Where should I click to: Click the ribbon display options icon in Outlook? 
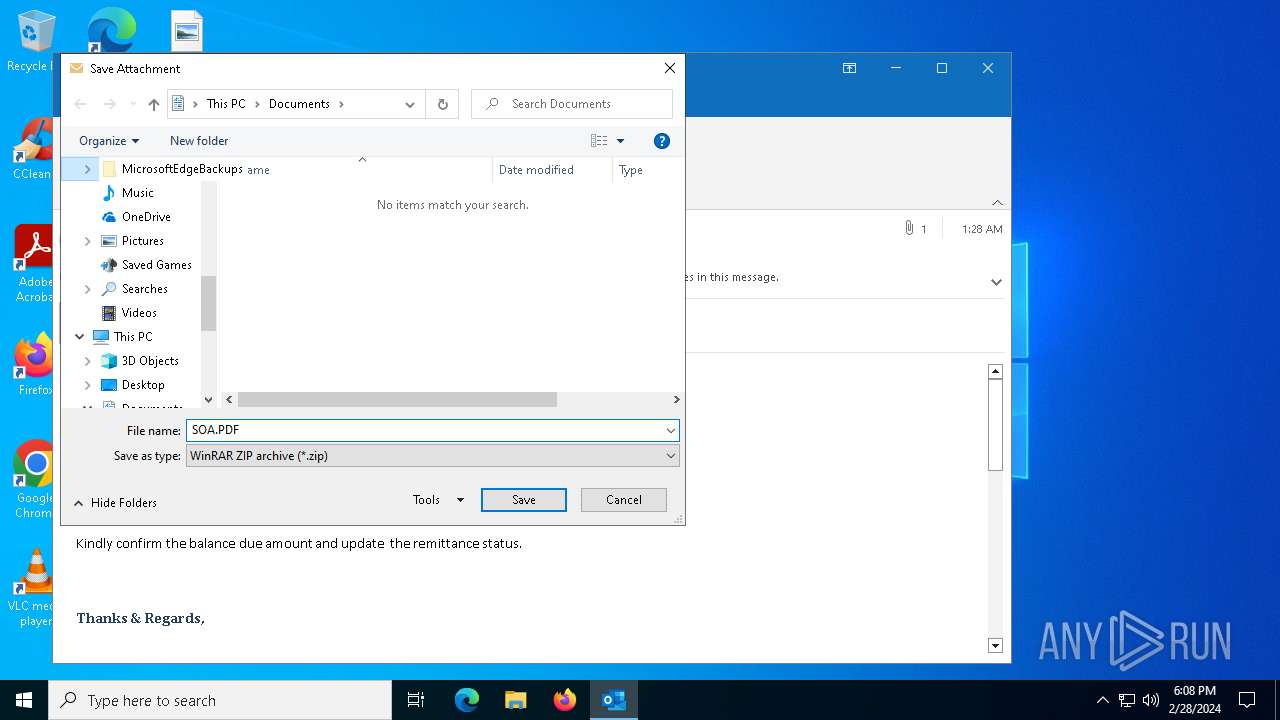(x=849, y=68)
